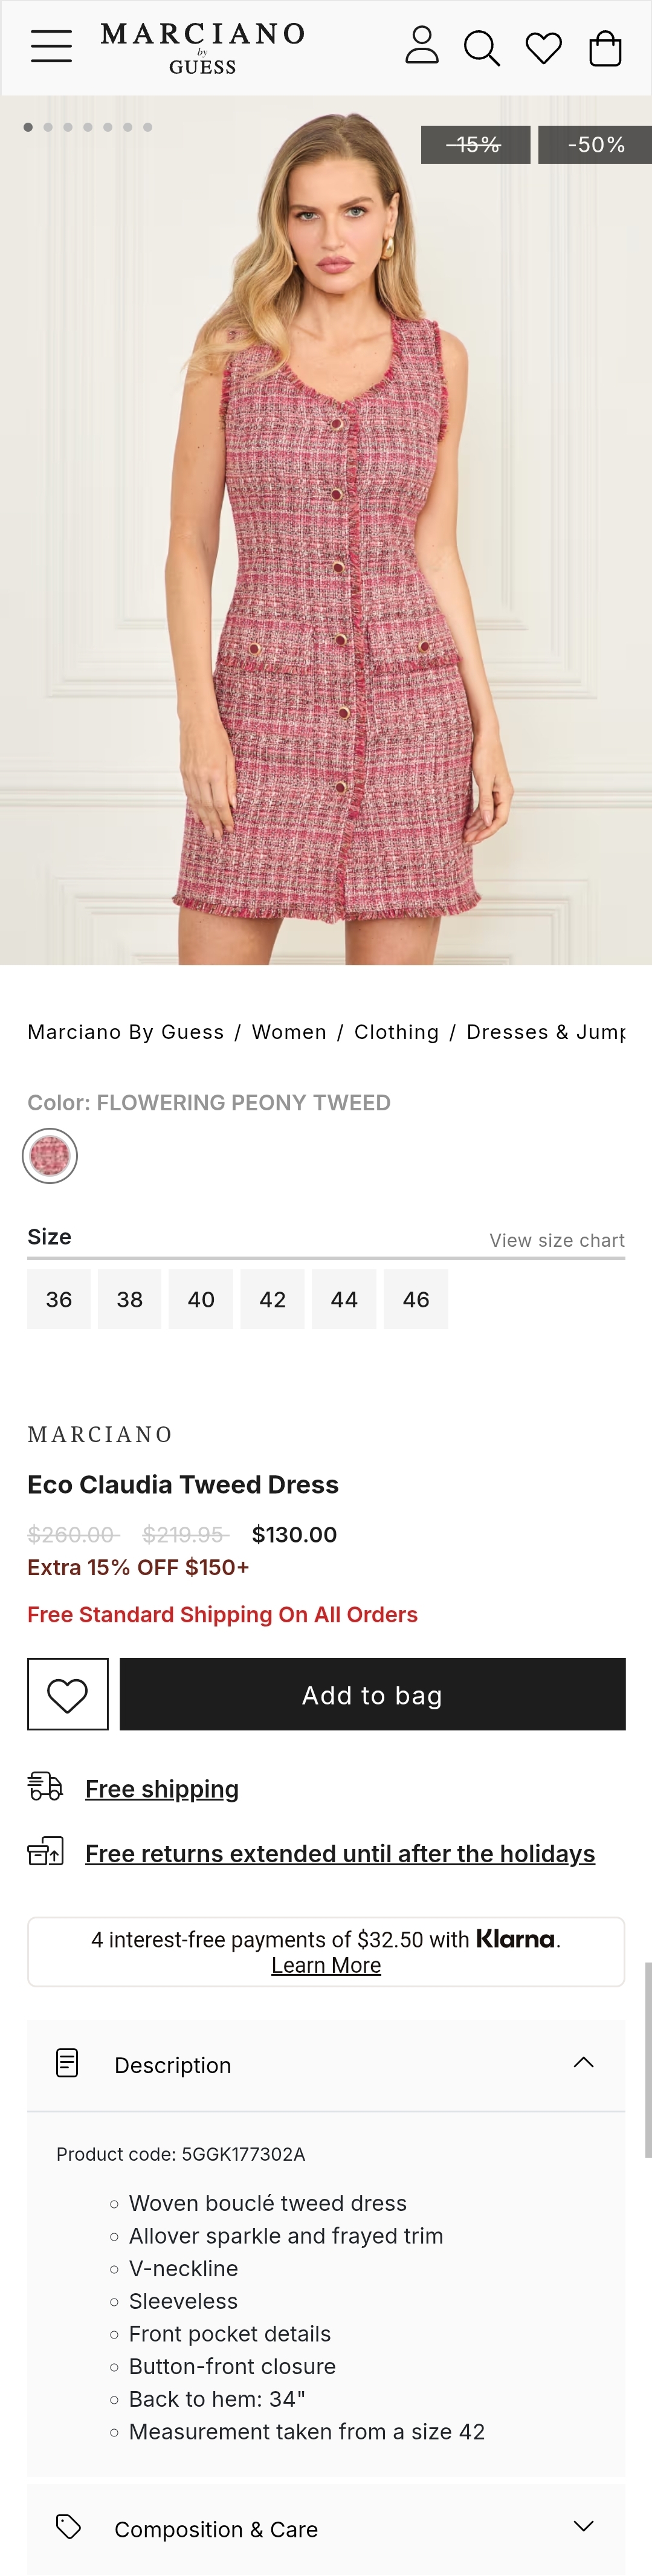This screenshot has height=2576, width=652.
Task: Open the View size chart link
Action: coord(556,1240)
